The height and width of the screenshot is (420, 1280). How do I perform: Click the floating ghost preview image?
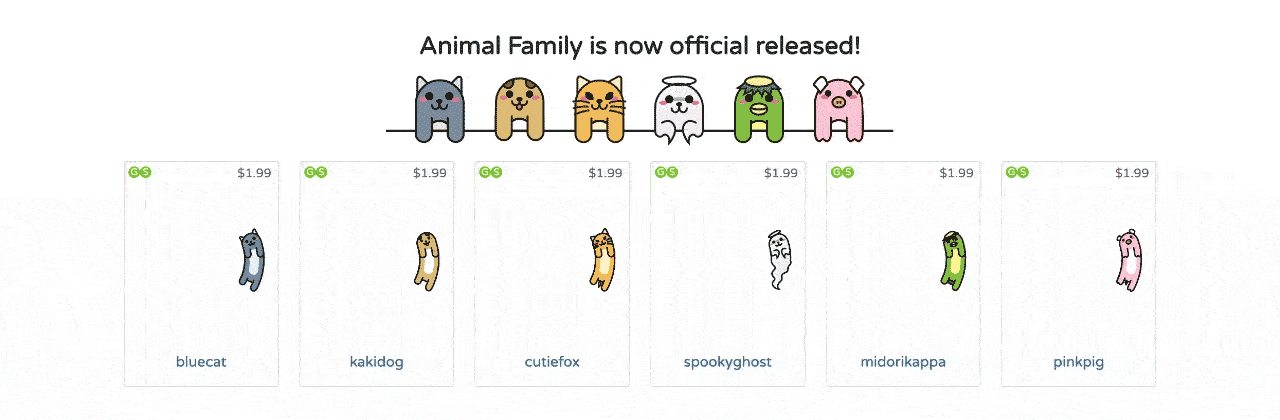coord(777,260)
